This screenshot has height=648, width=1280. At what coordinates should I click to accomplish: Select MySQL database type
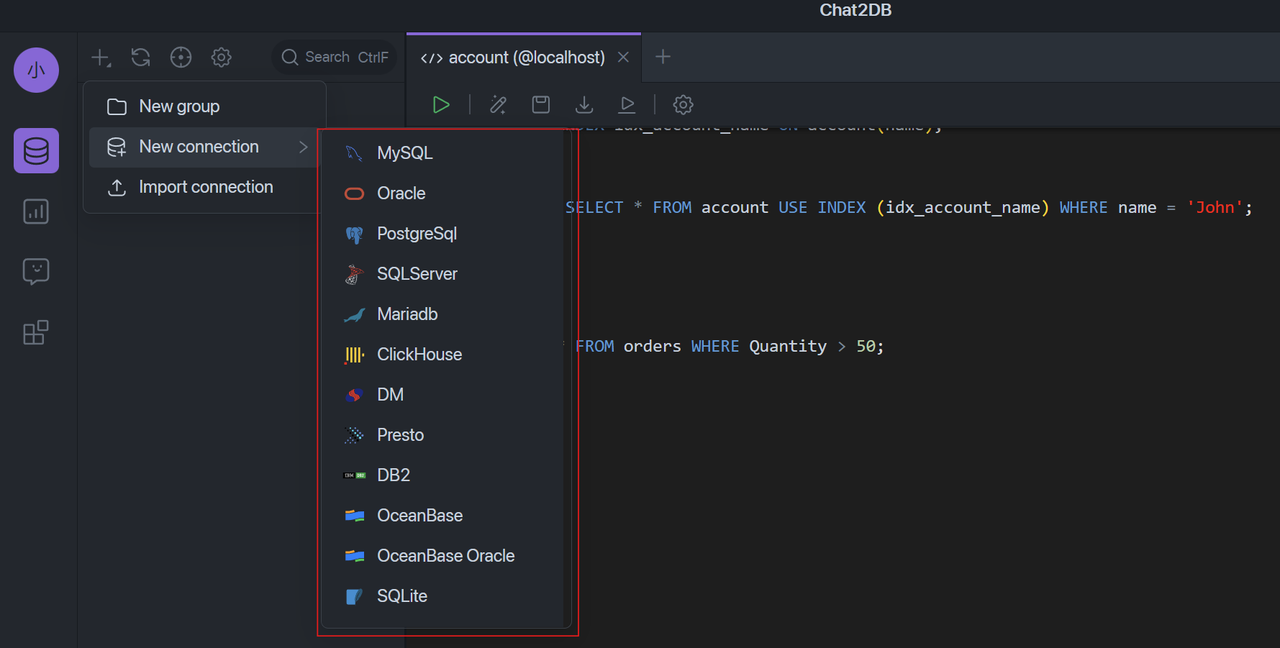[x=404, y=153]
